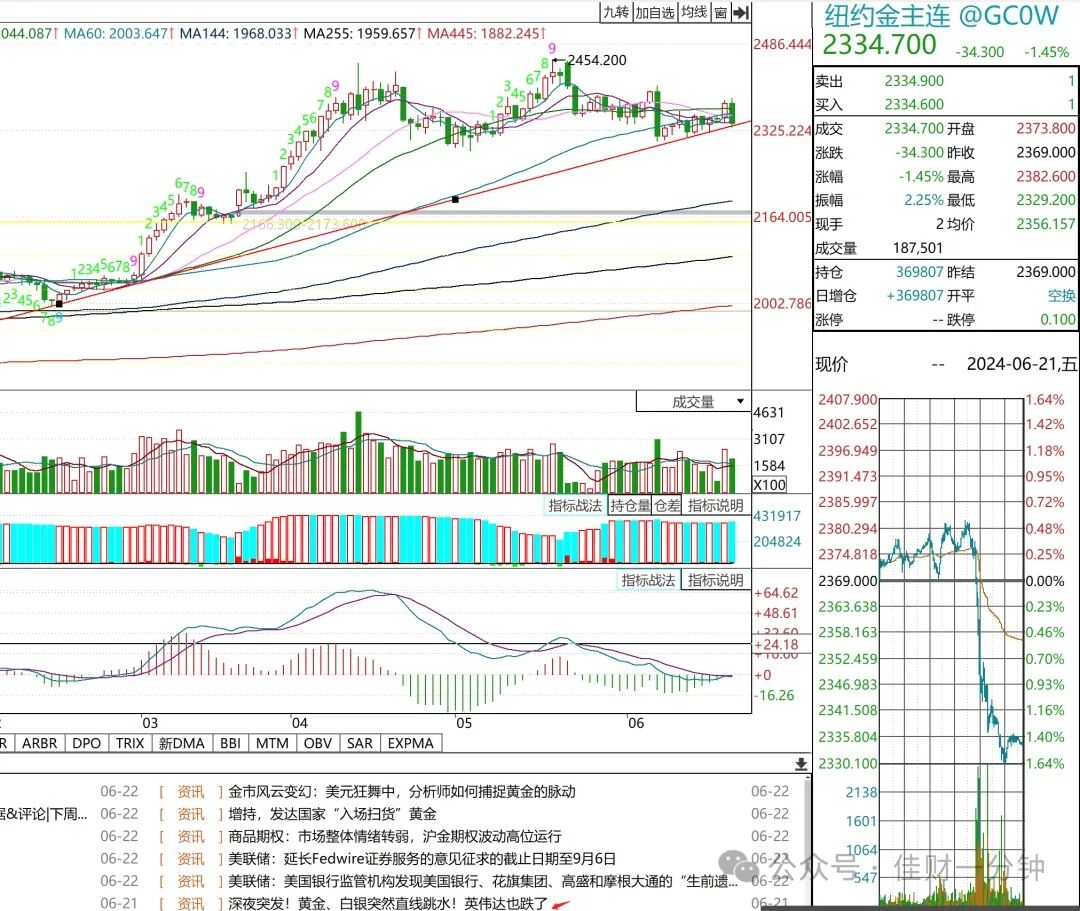Screen dimensions: 1080x911
Task: Click the MA60: 2003.647 label
Action: (x=116, y=33)
